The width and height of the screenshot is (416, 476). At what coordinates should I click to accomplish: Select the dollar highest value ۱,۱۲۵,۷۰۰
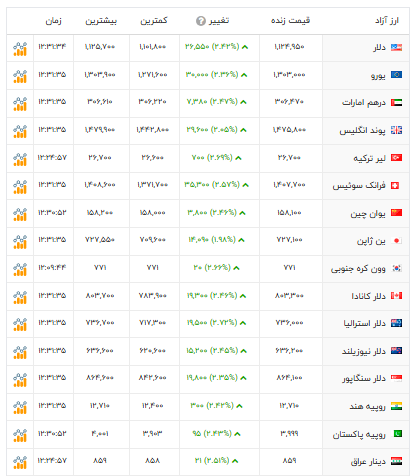(100, 47)
